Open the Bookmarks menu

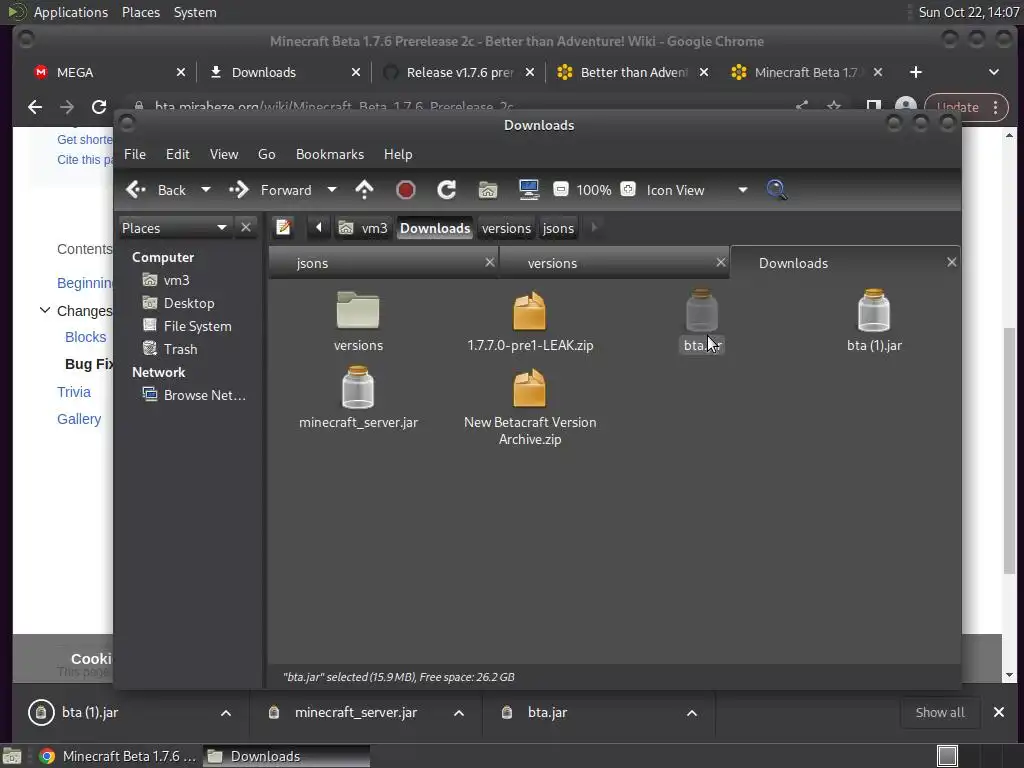click(330, 154)
